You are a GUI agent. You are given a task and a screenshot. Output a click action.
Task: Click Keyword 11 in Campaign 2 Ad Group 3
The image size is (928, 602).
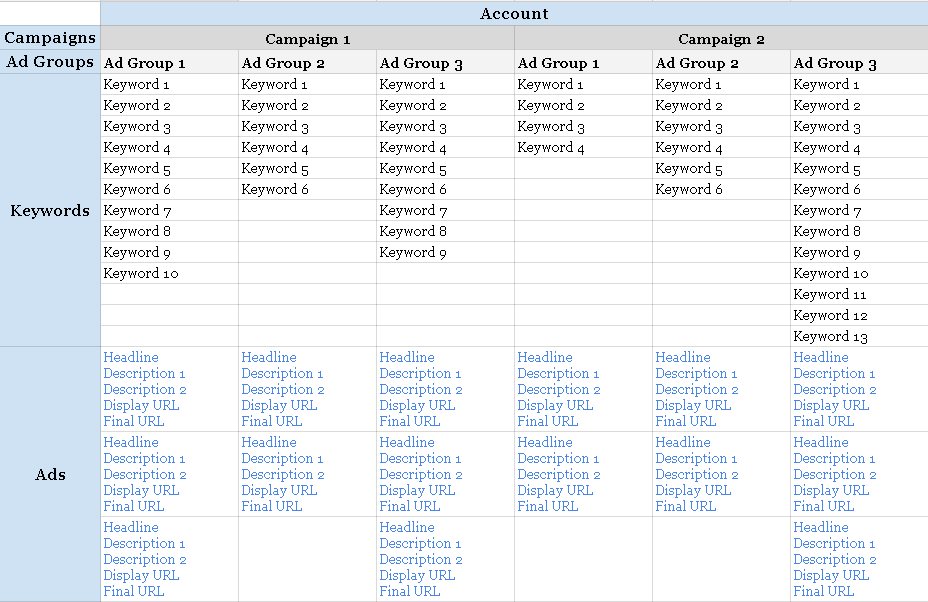(830, 294)
